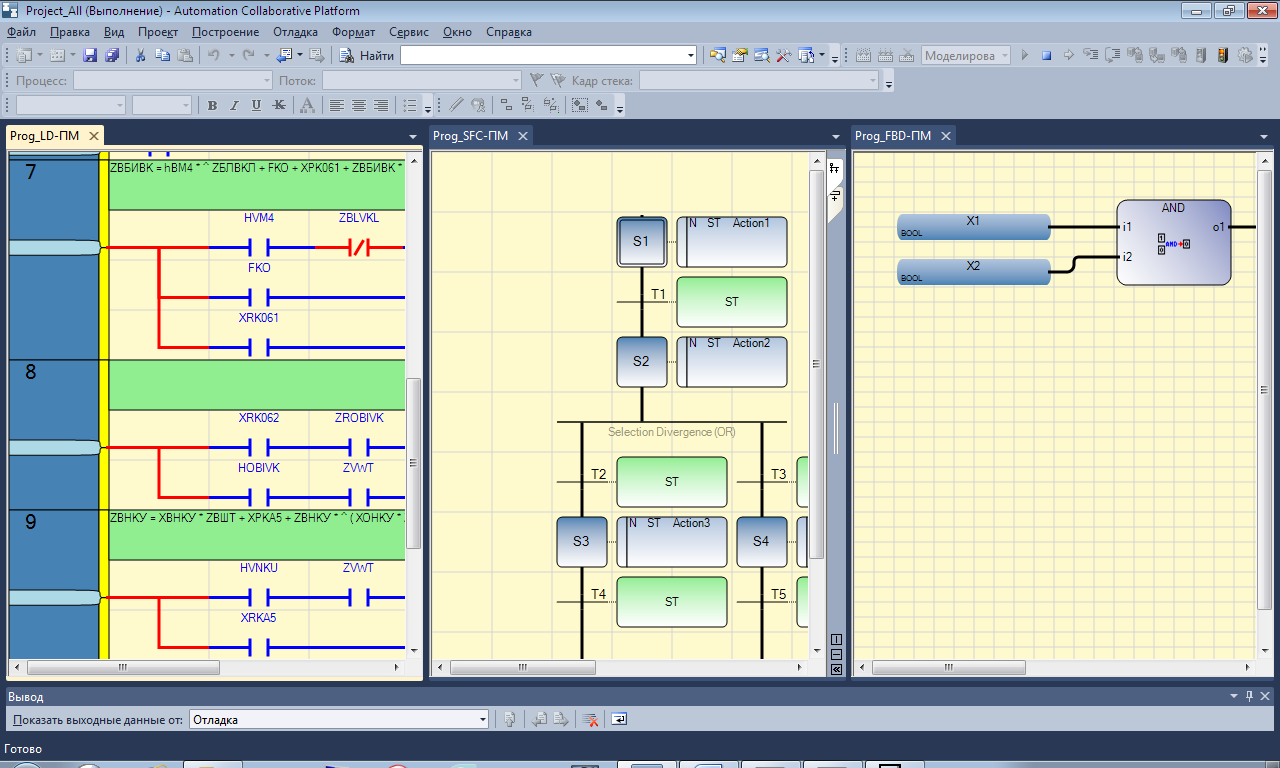Screen dimensions: 1280x768
Task: Click SFC editor vertical scrollbar
Action: pos(816,362)
